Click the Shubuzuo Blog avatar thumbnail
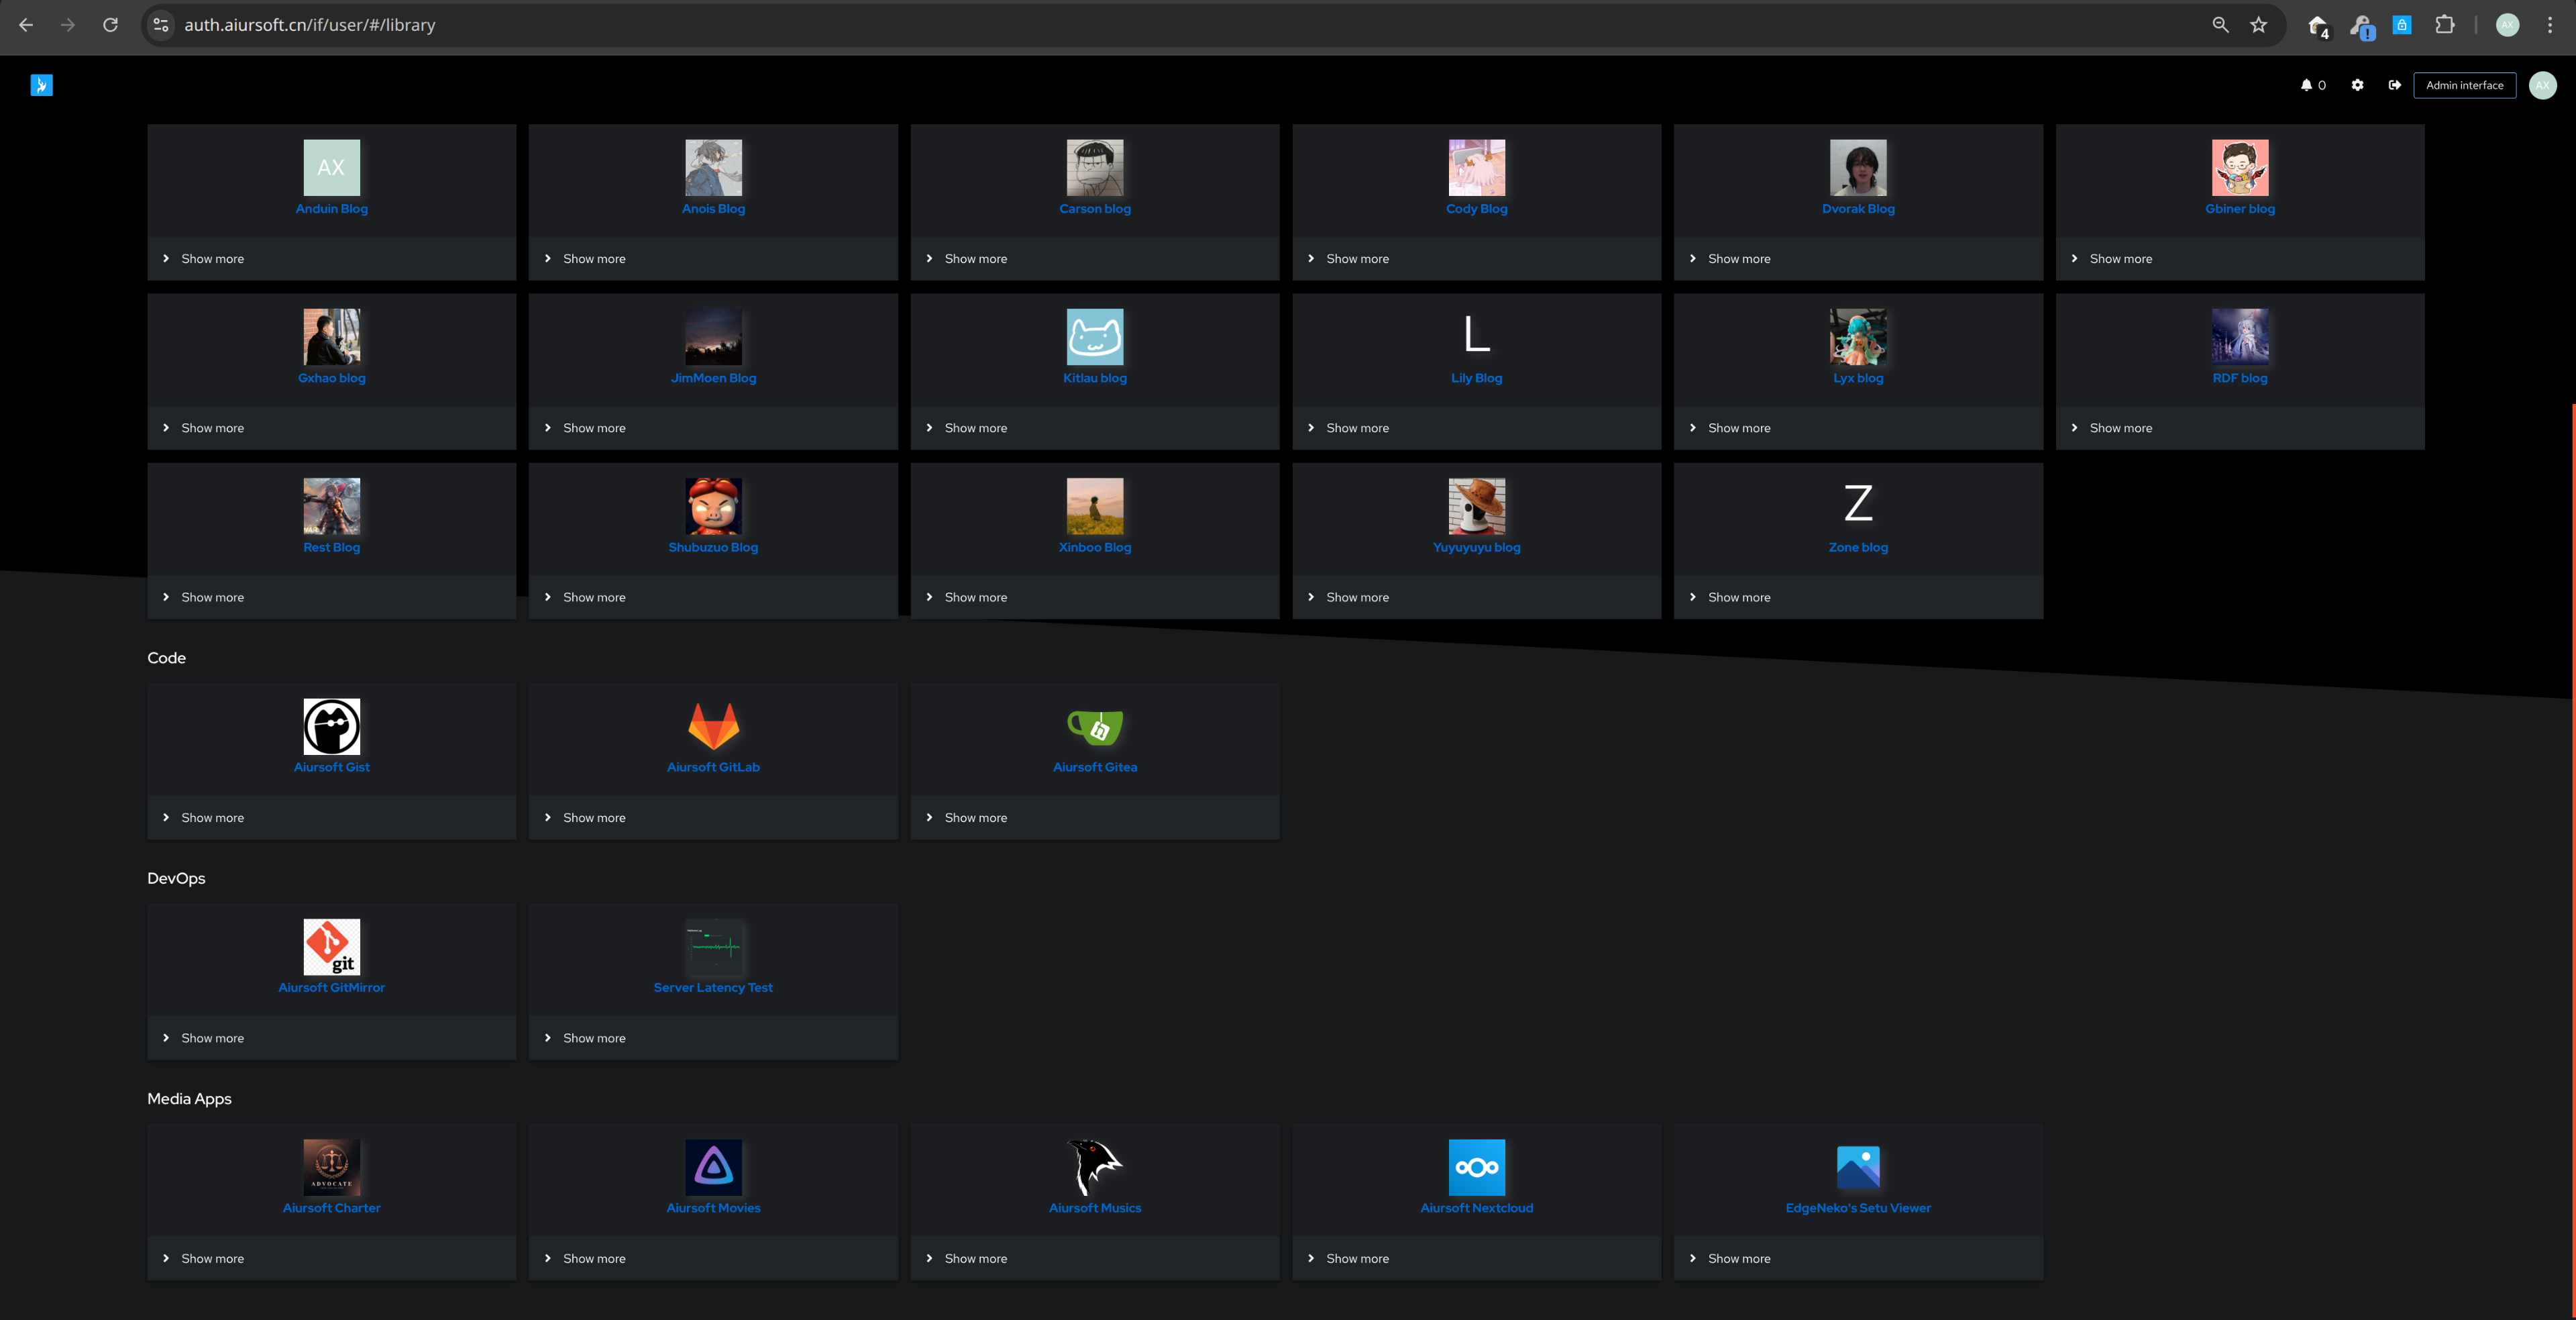Screen dimensions: 2576x1320 click(713, 506)
